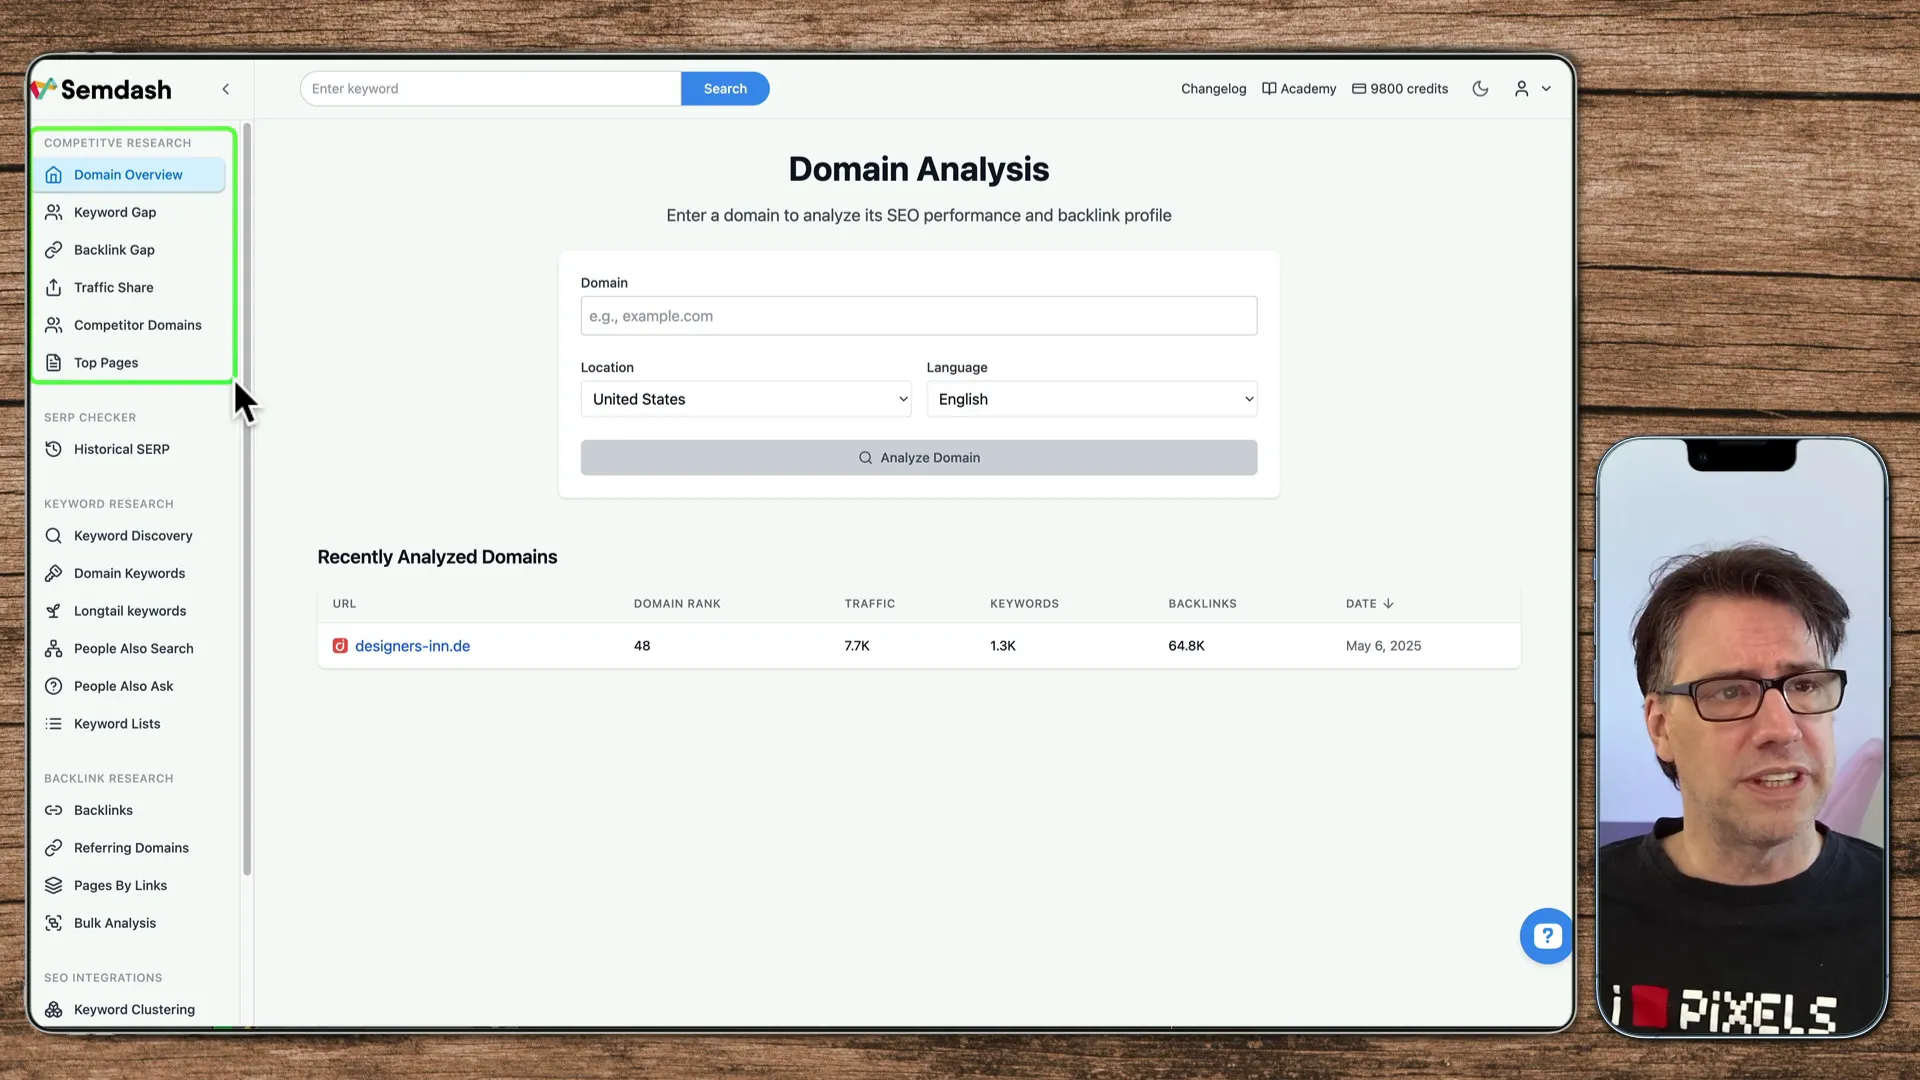This screenshot has width=1920, height=1080.
Task: Open the Historical SERP clock icon
Action: point(53,448)
